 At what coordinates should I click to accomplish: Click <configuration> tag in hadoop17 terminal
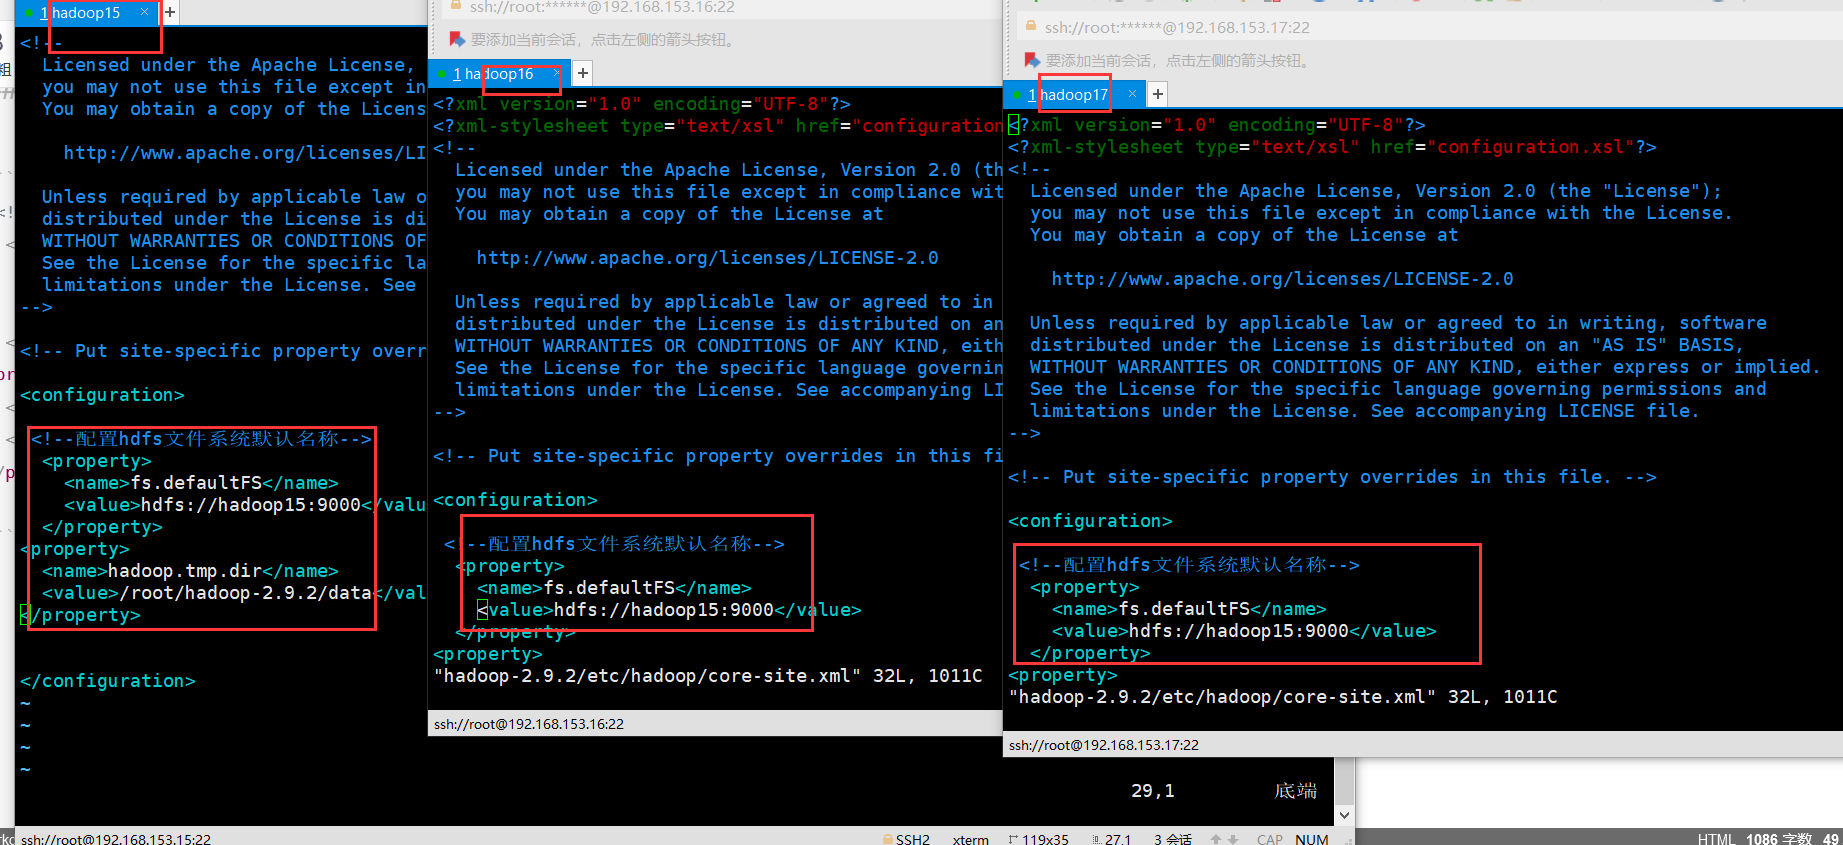tap(1090, 521)
